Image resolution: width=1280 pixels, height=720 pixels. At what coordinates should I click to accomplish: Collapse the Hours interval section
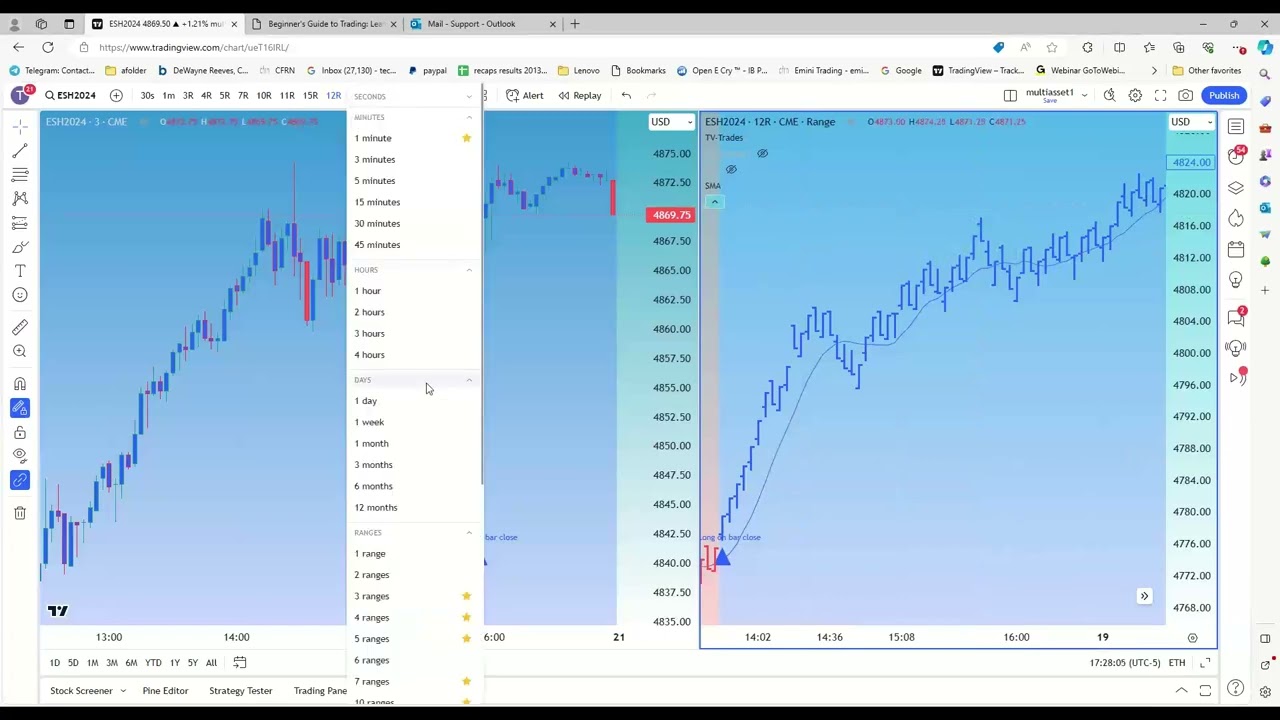click(x=469, y=270)
